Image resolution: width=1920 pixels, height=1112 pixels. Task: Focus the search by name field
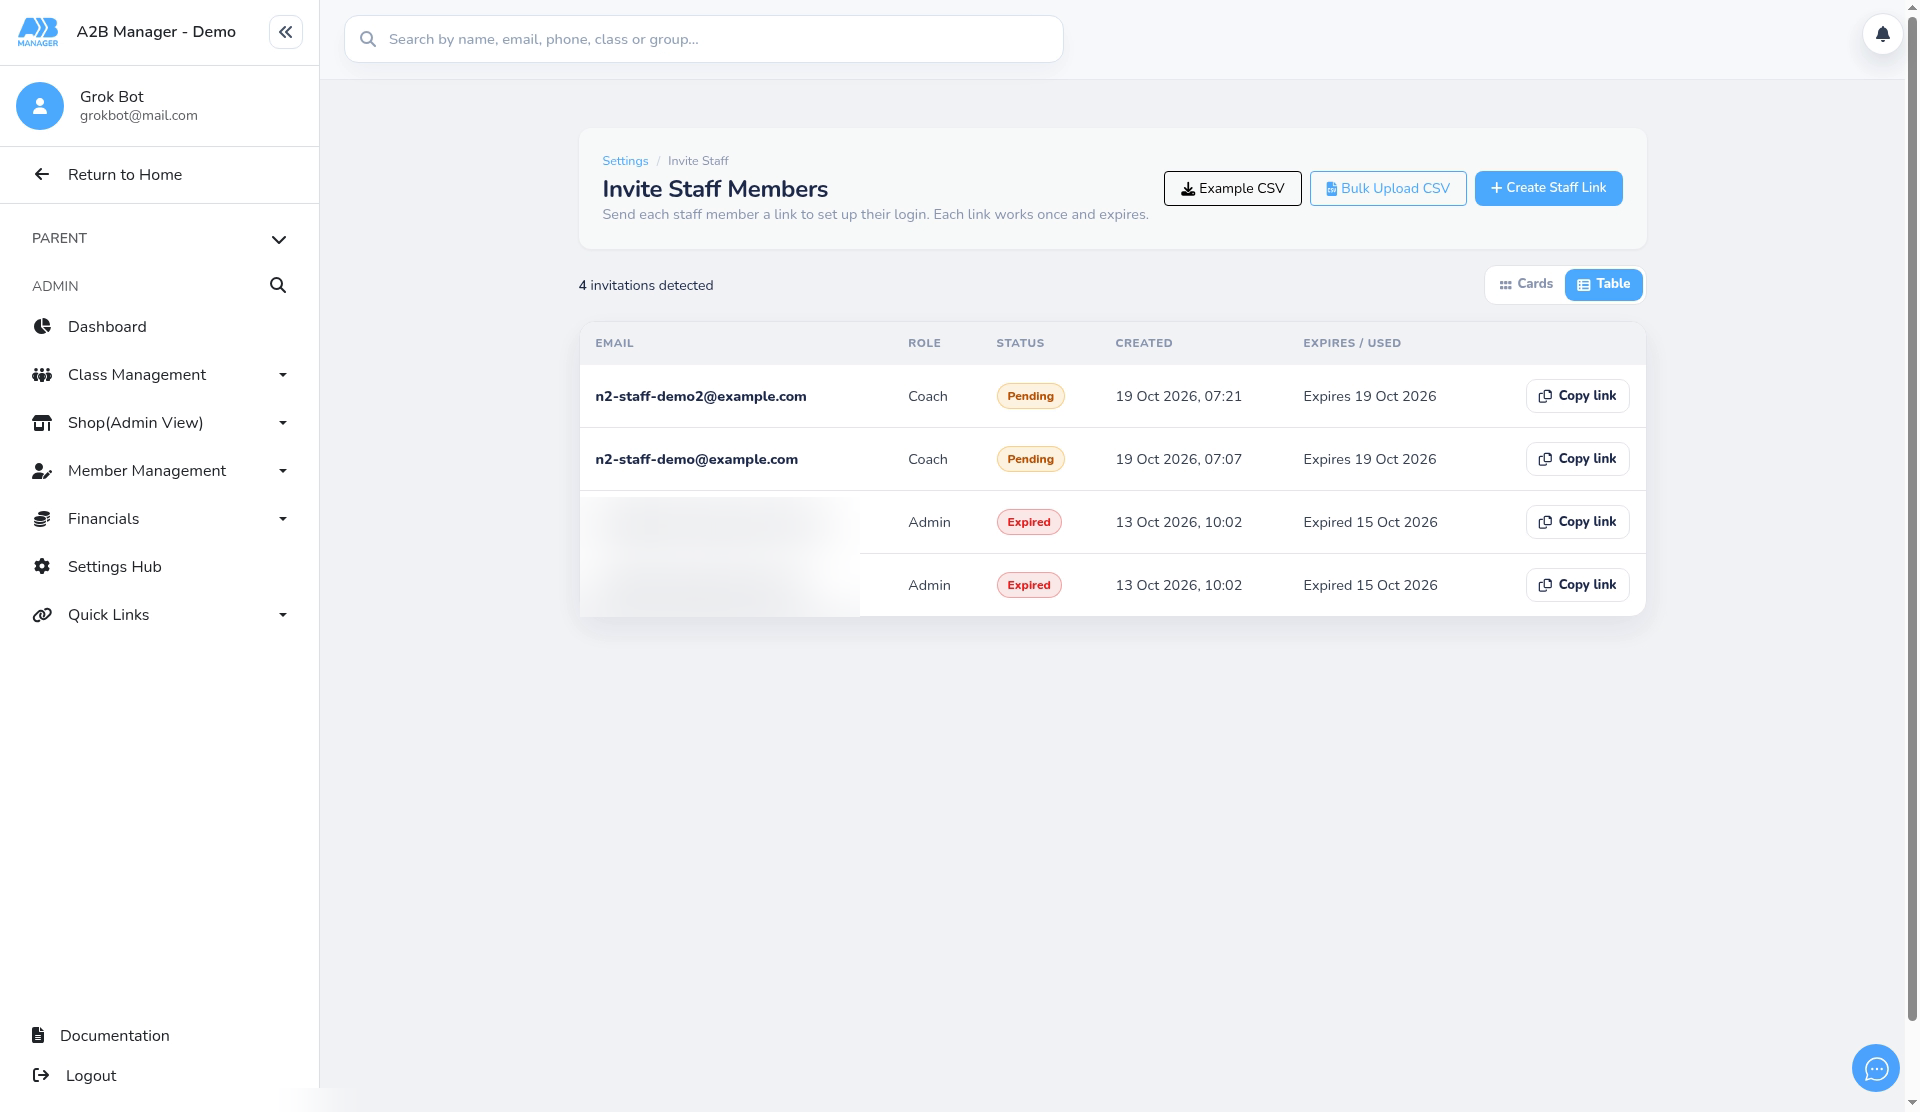tap(704, 39)
